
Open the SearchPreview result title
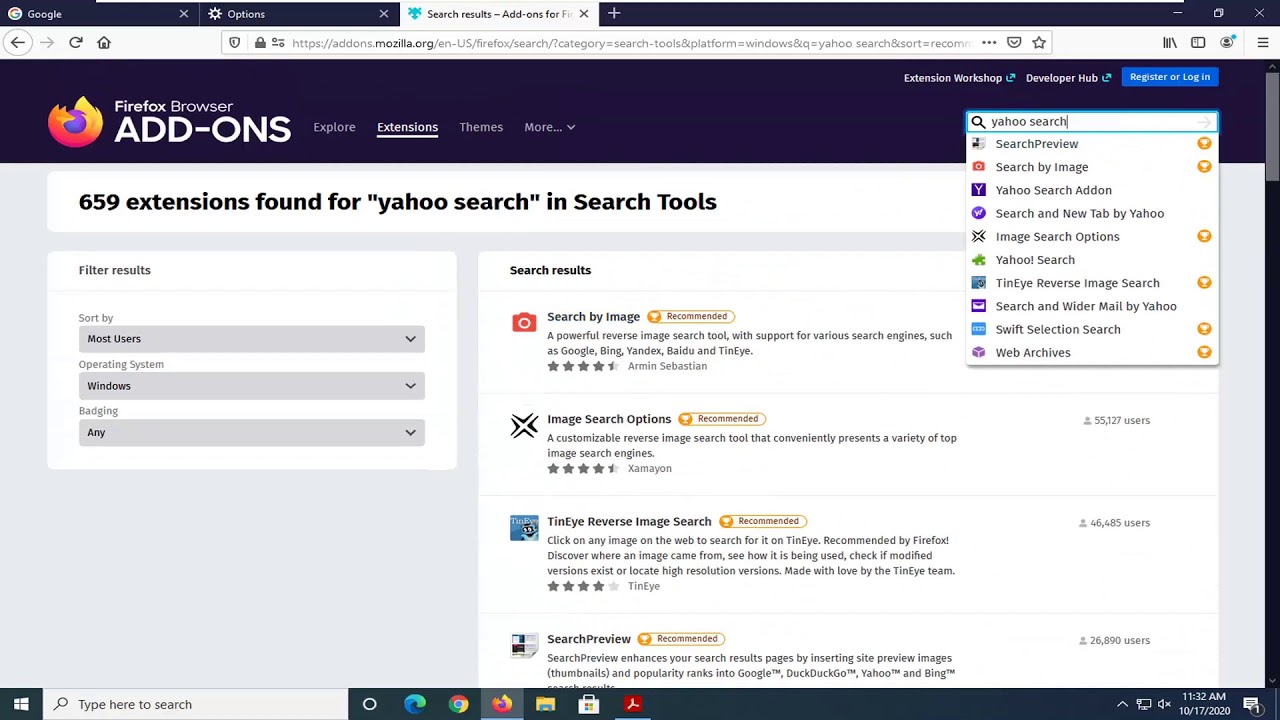[x=589, y=639]
